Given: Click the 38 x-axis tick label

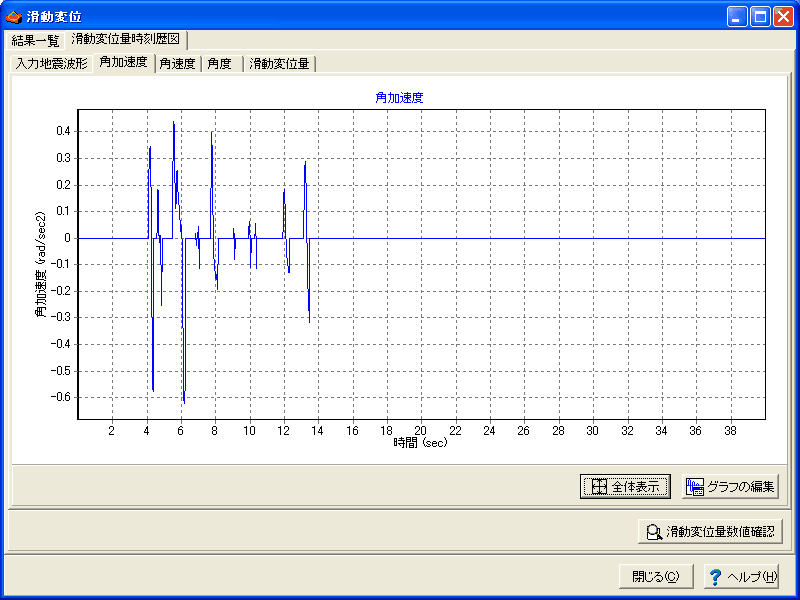Looking at the screenshot, I should [730, 431].
